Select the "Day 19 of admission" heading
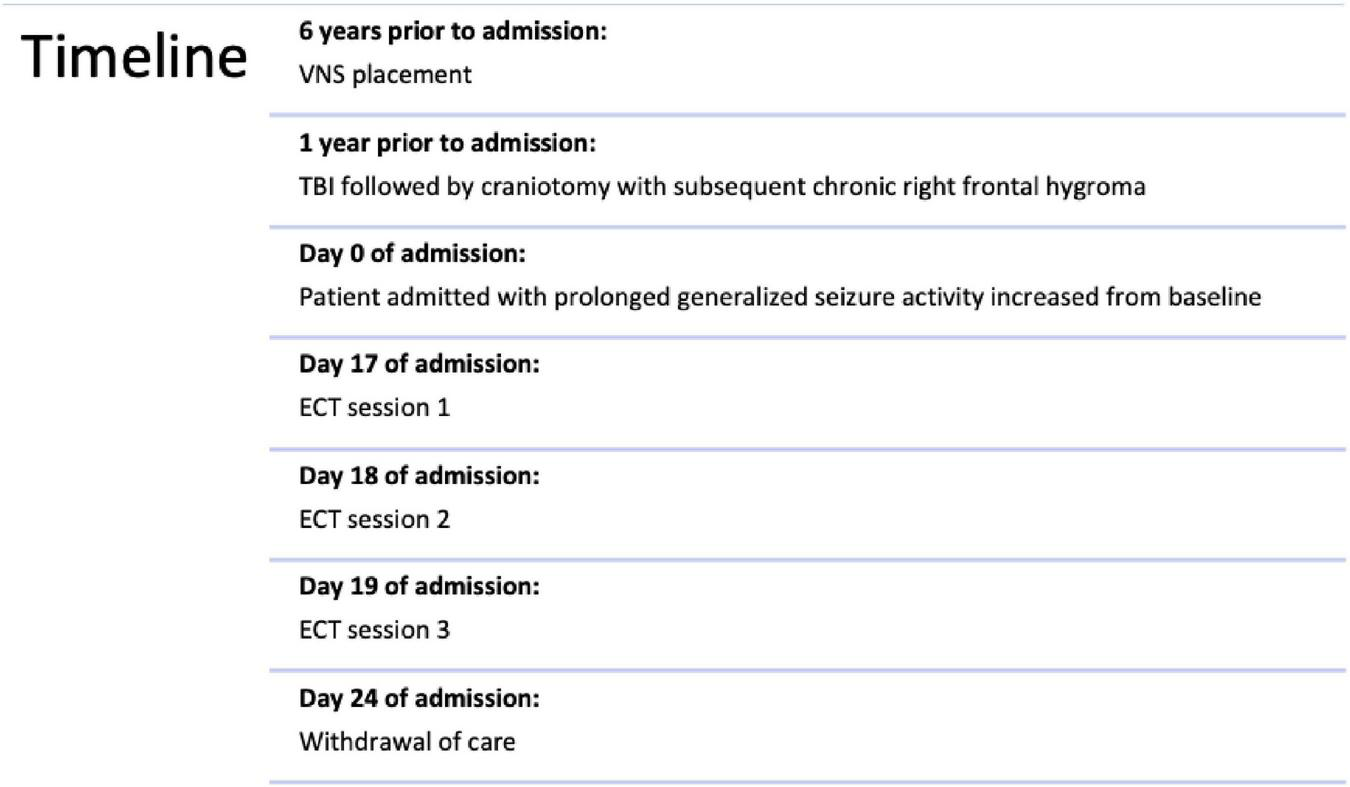 coord(419,587)
